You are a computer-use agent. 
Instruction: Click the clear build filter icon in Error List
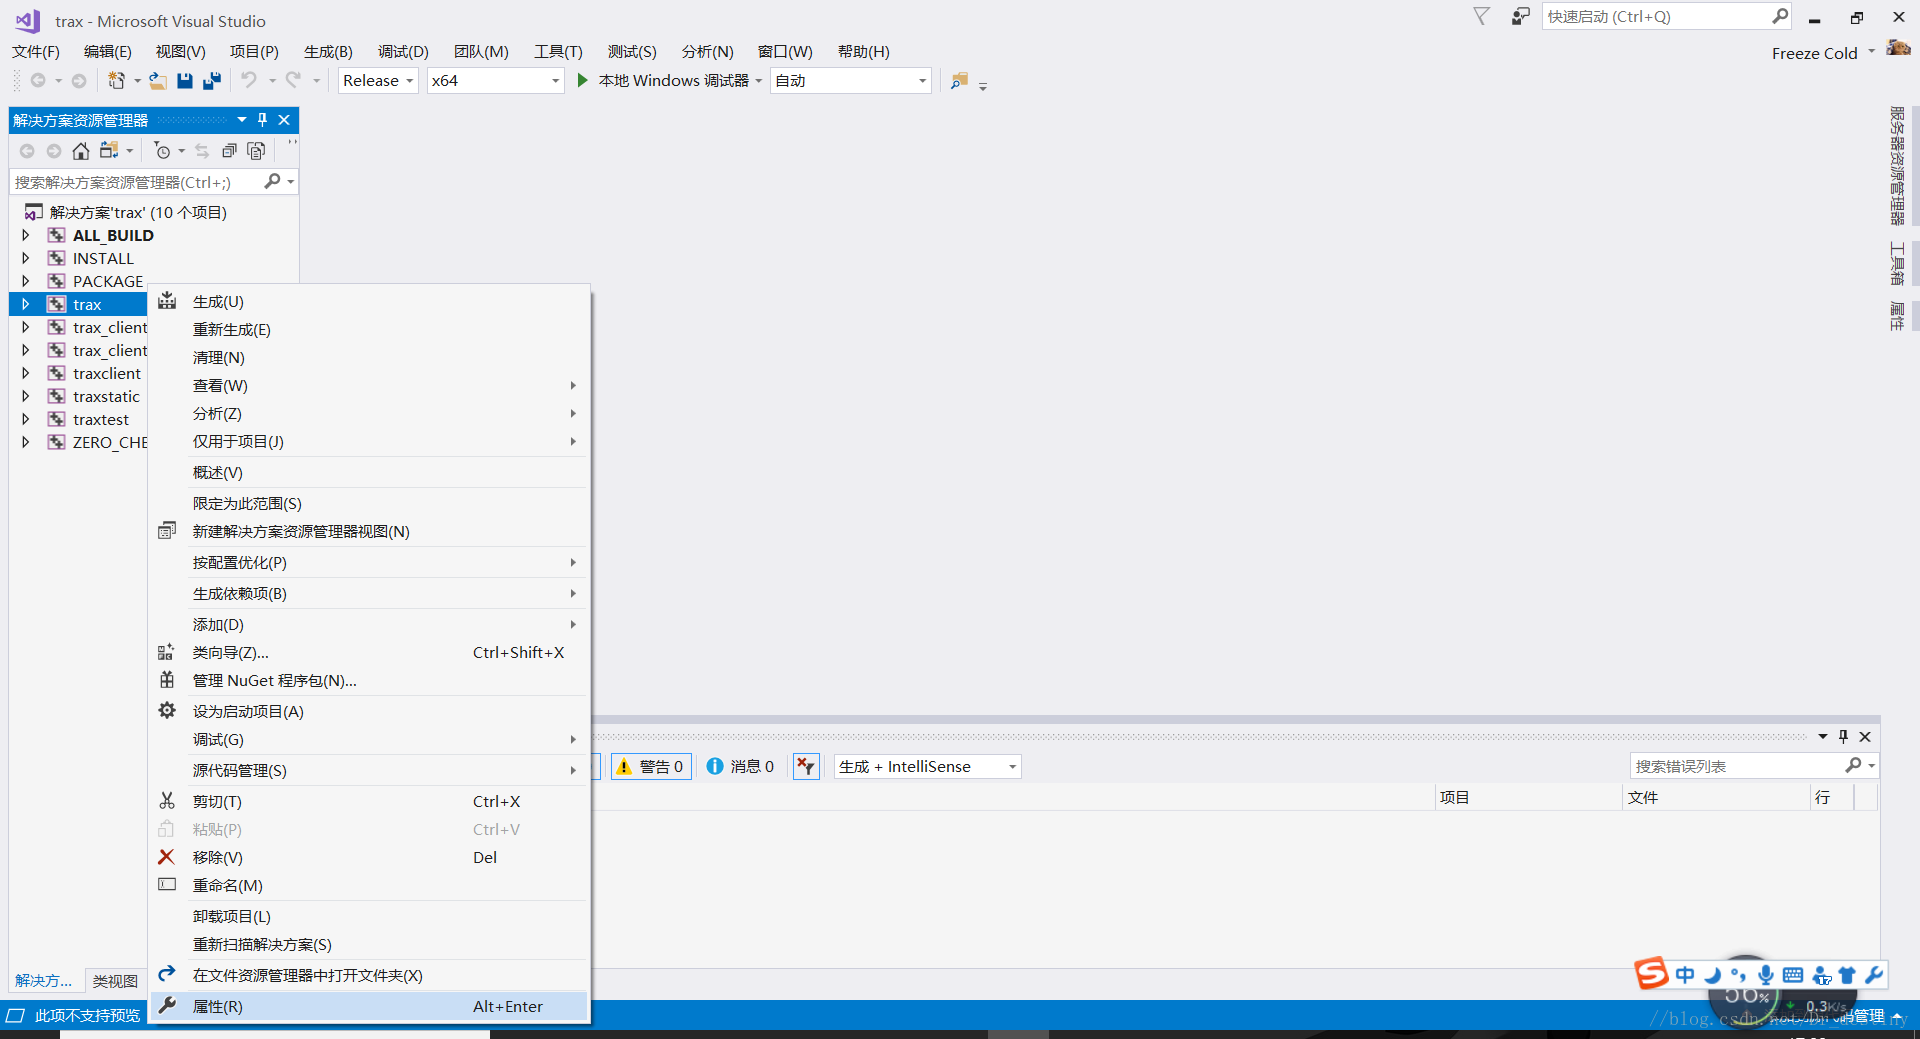point(806,767)
